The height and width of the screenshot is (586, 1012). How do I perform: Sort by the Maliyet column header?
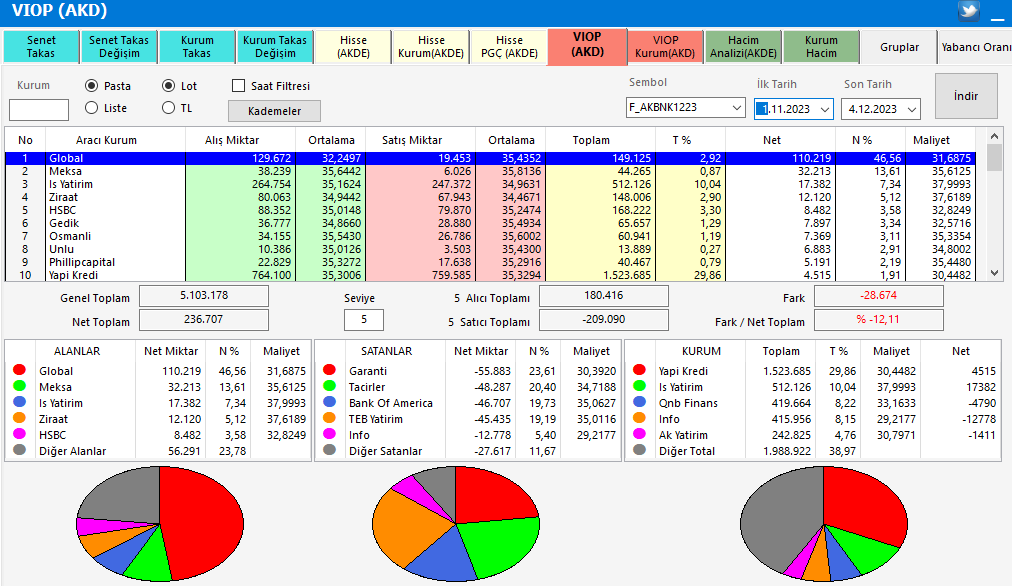tap(931, 140)
